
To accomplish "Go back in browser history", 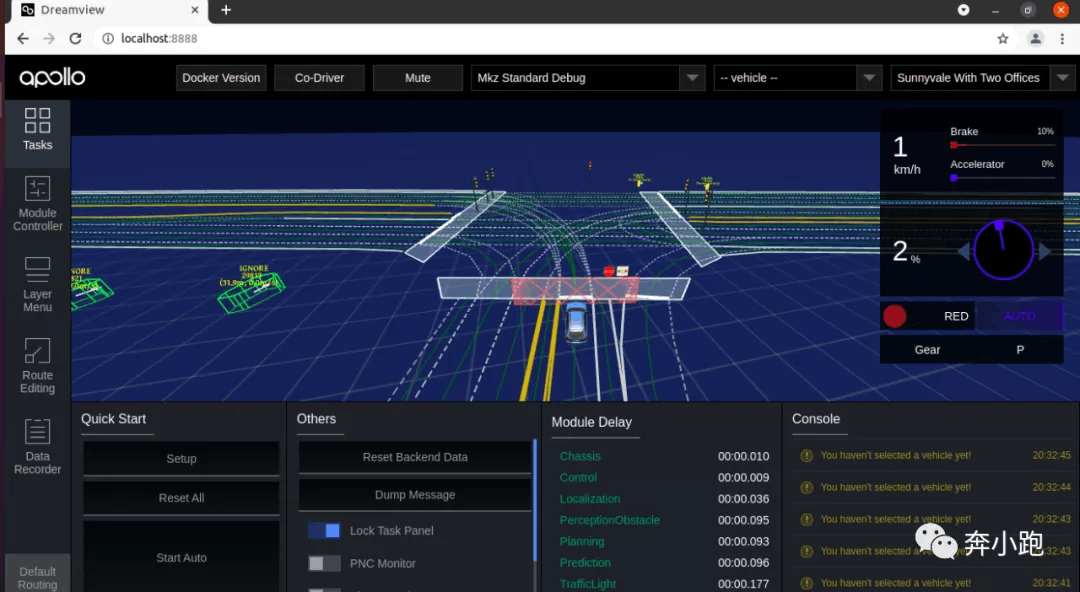I will (x=23, y=39).
